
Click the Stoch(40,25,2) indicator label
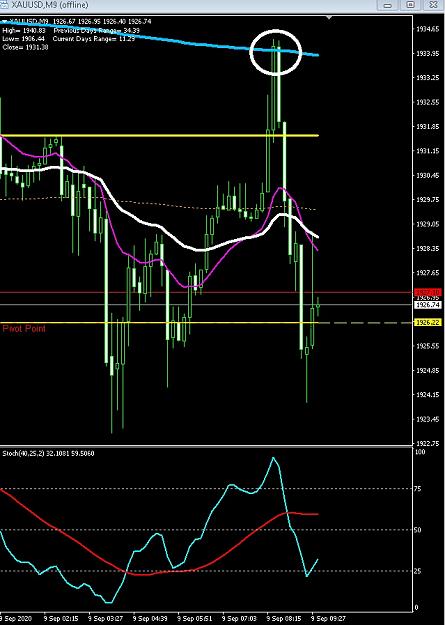click(x=48, y=454)
